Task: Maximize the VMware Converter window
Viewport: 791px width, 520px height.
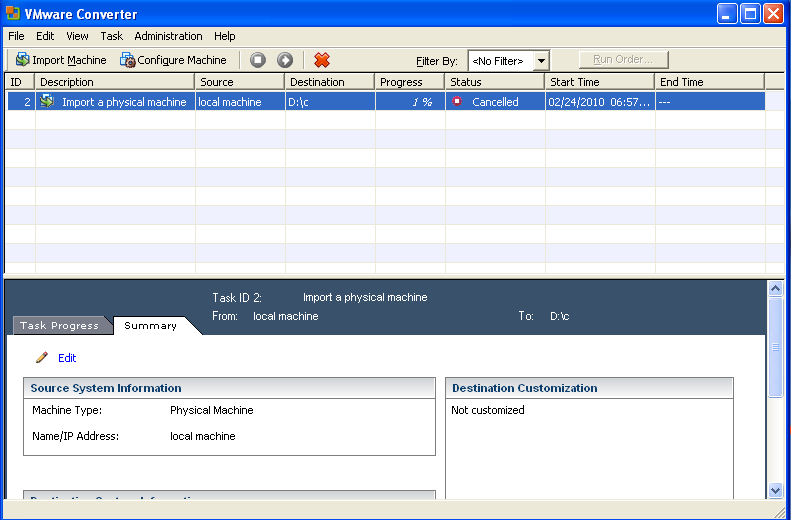Action: pyautogui.click(x=750, y=14)
